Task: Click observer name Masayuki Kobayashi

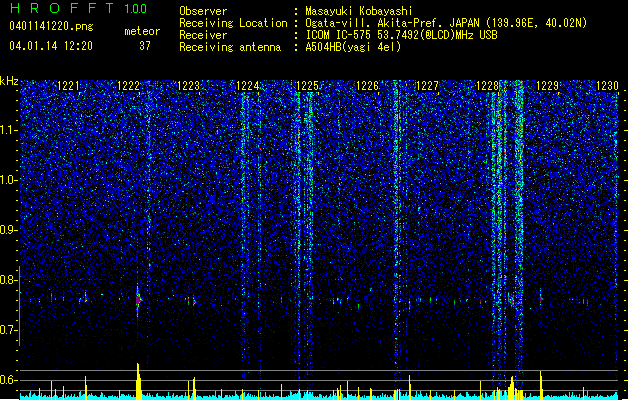Action: click(x=359, y=11)
